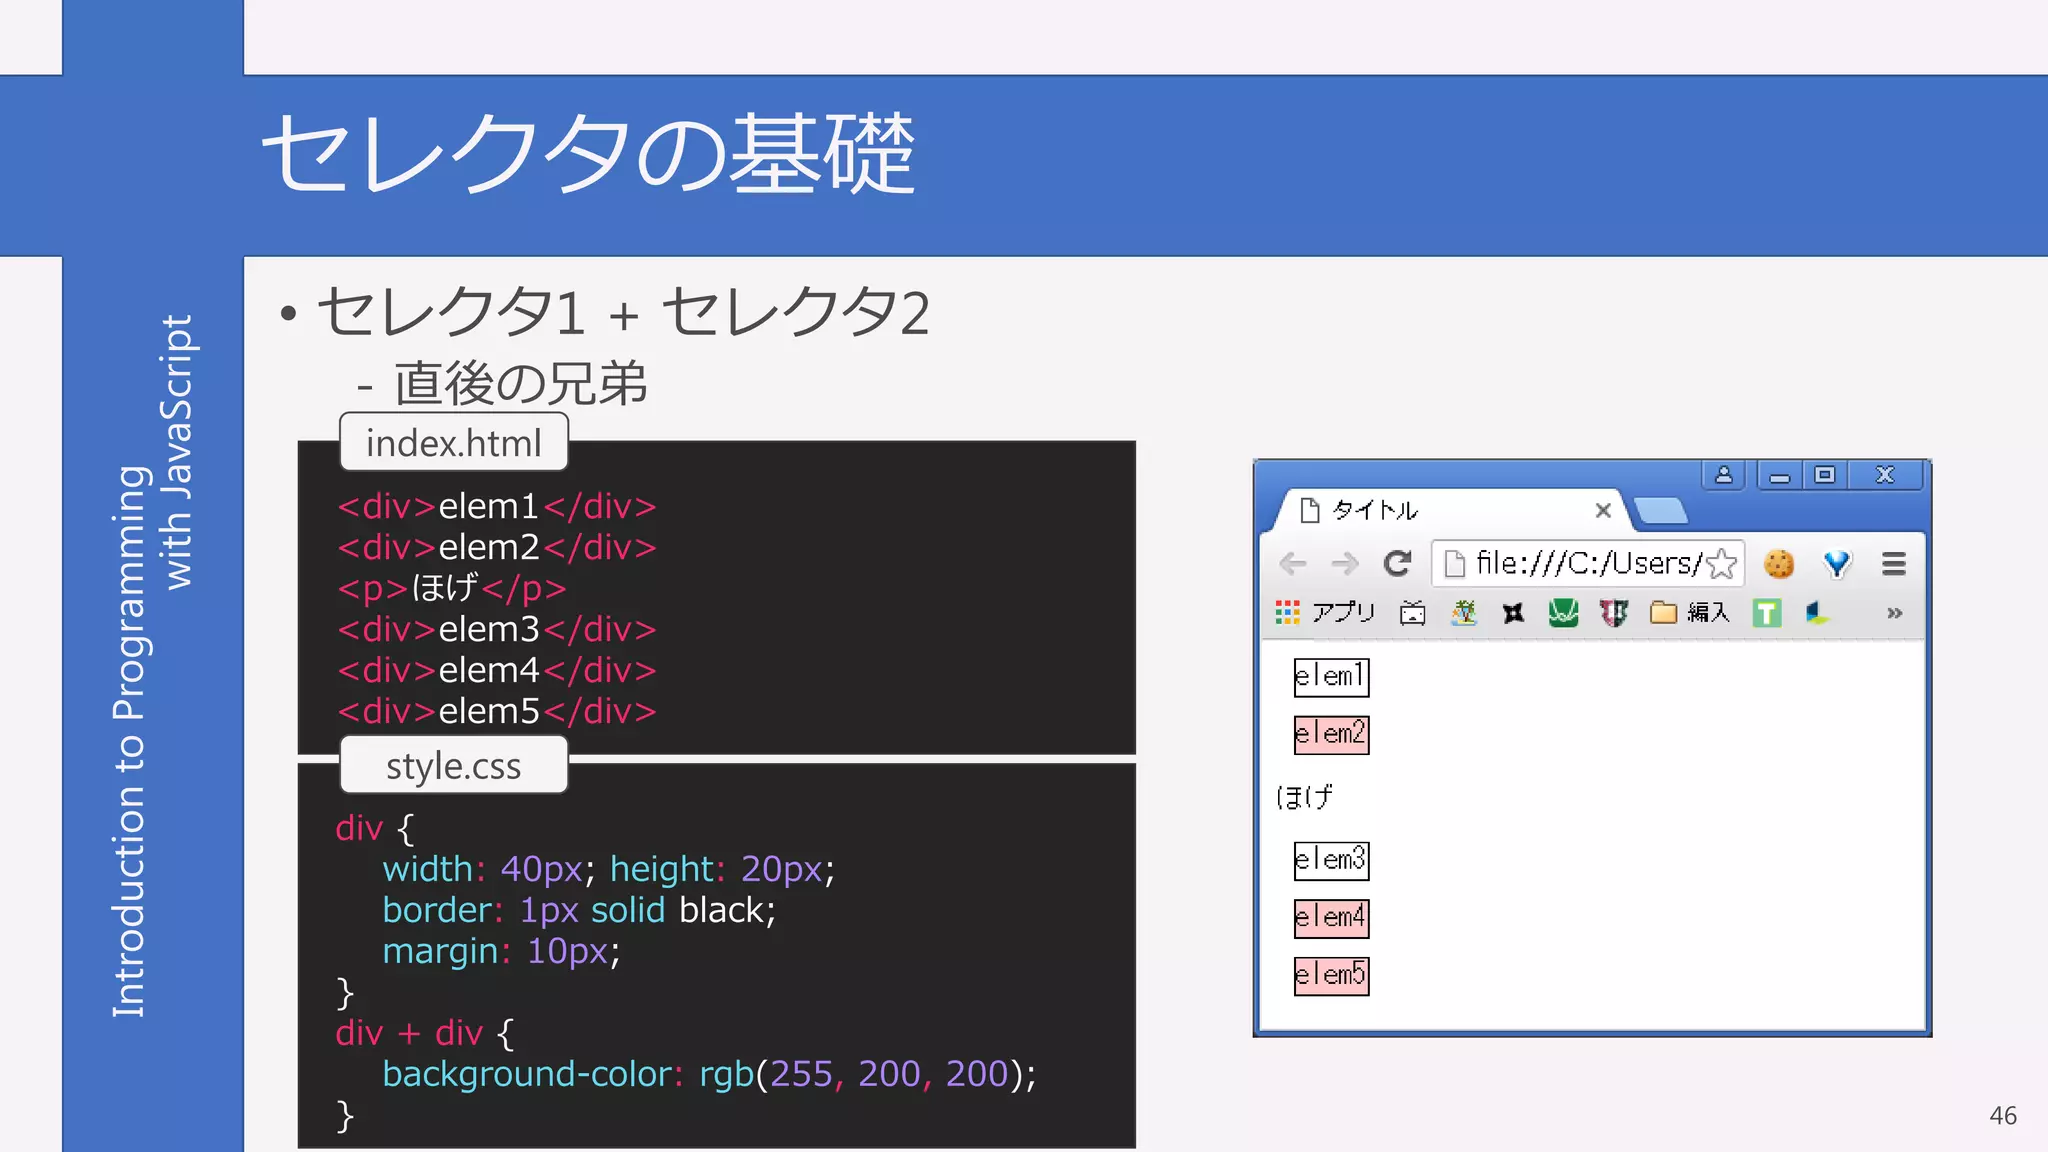Click the index.html file label
The width and height of the screenshot is (2048, 1152).
click(454, 442)
